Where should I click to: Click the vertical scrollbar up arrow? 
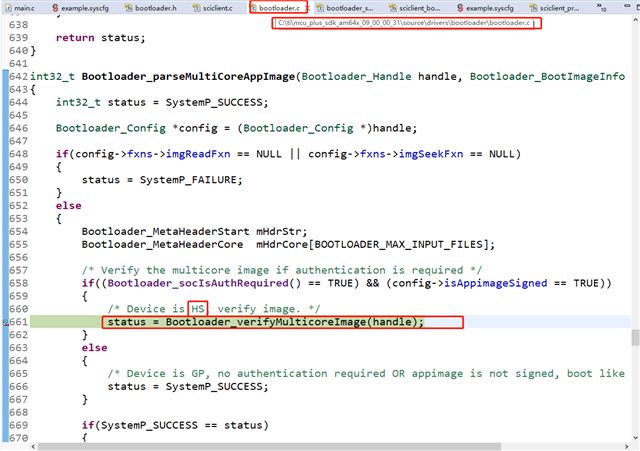(x=636, y=19)
